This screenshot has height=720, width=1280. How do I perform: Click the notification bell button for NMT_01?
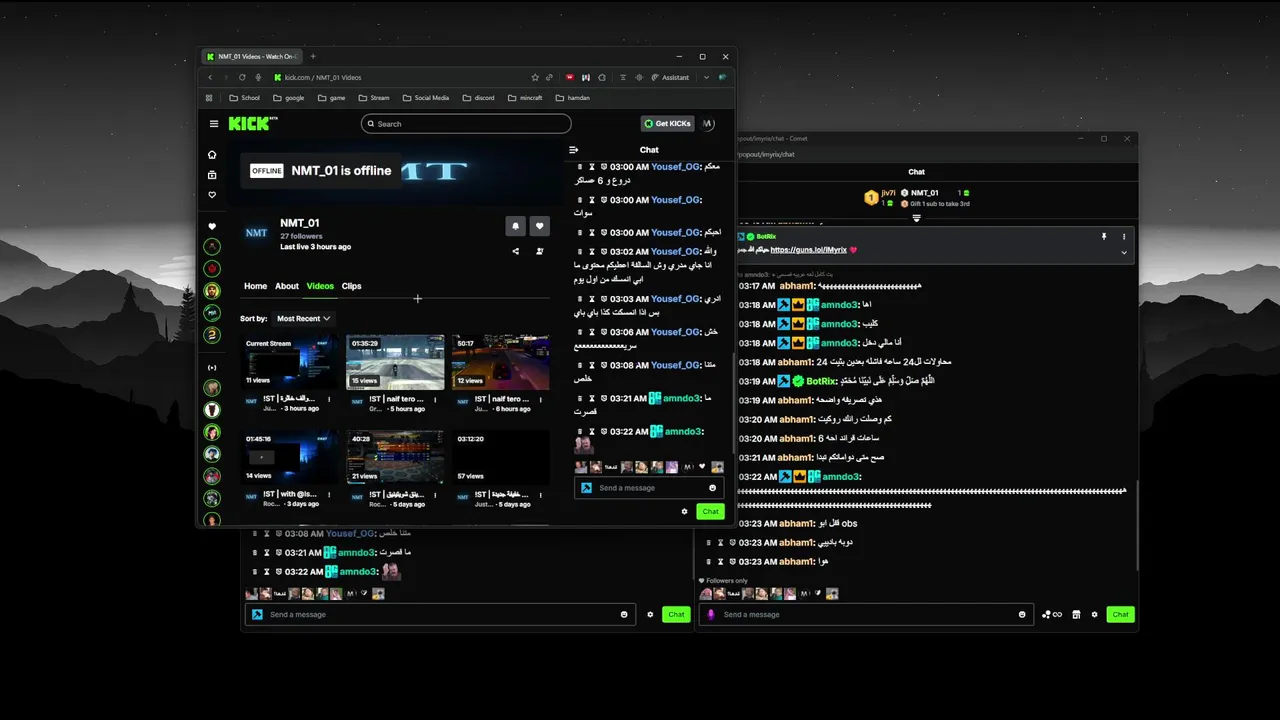pos(515,226)
